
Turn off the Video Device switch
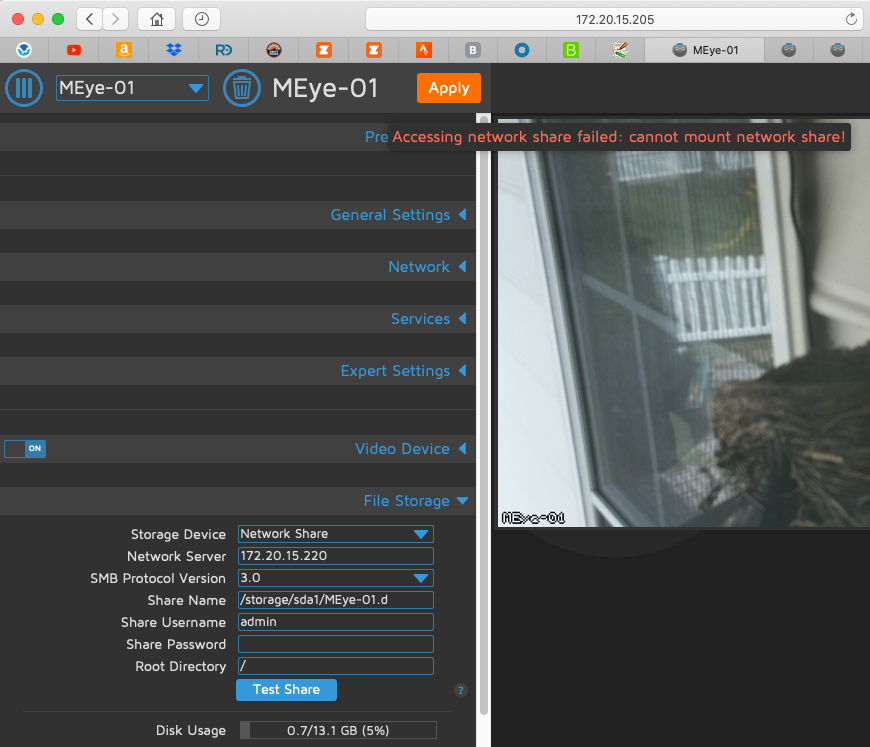pyautogui.click(x=24, y=449)
